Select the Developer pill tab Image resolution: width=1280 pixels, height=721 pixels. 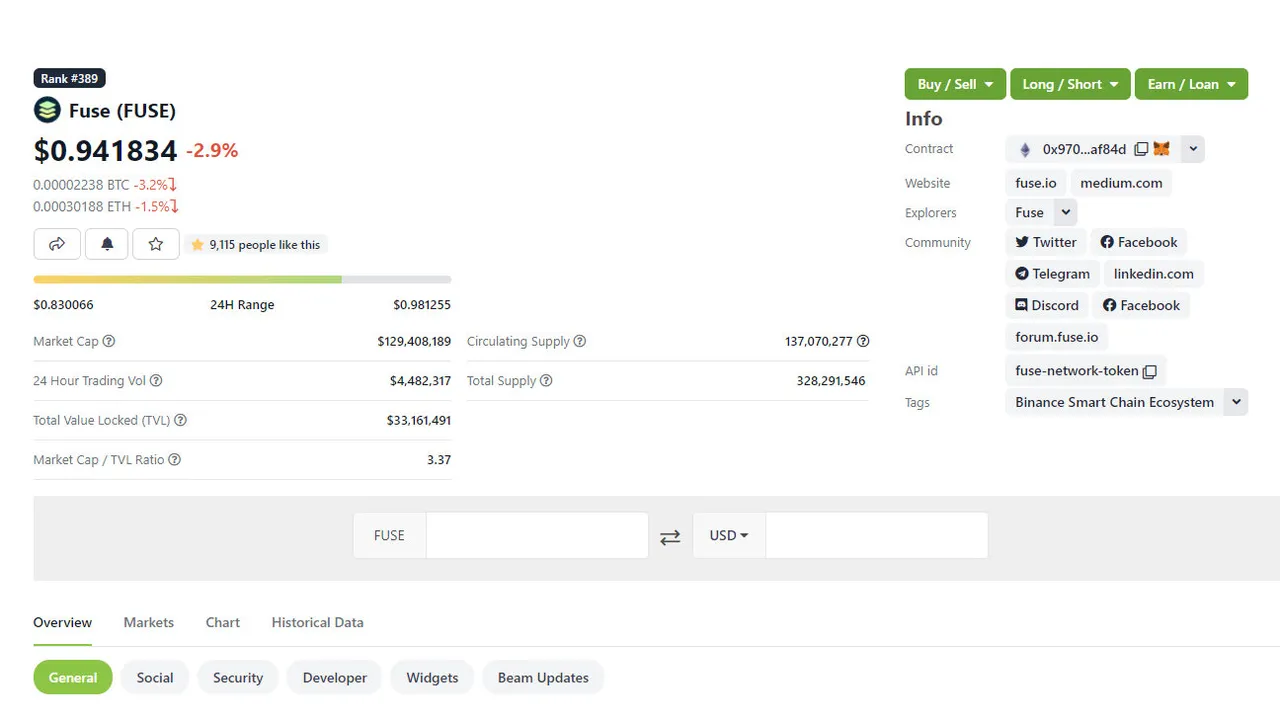[335, 677]
